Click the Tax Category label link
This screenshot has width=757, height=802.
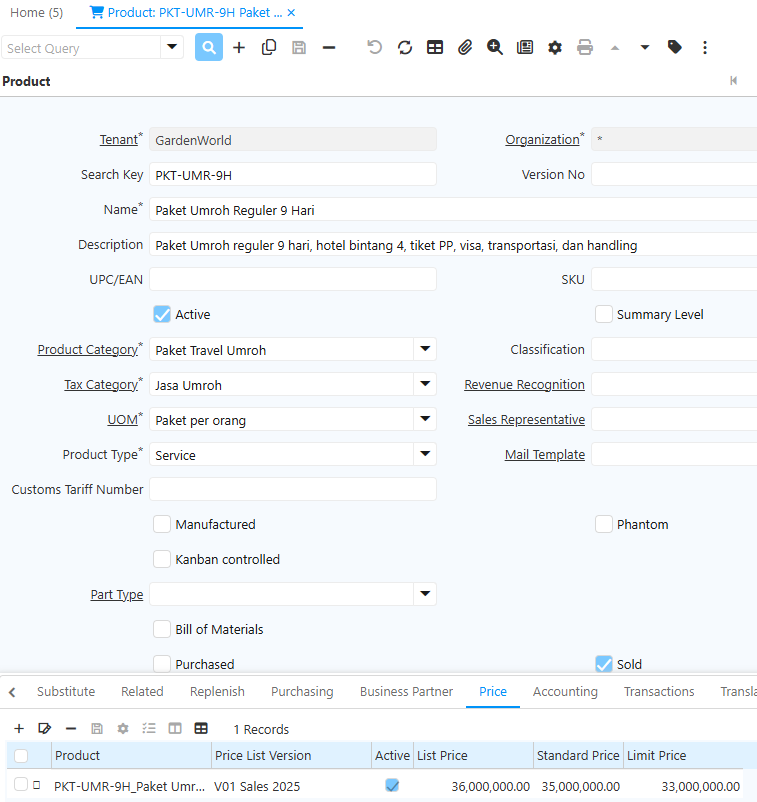pyautogui.click(x=100, y=385)
